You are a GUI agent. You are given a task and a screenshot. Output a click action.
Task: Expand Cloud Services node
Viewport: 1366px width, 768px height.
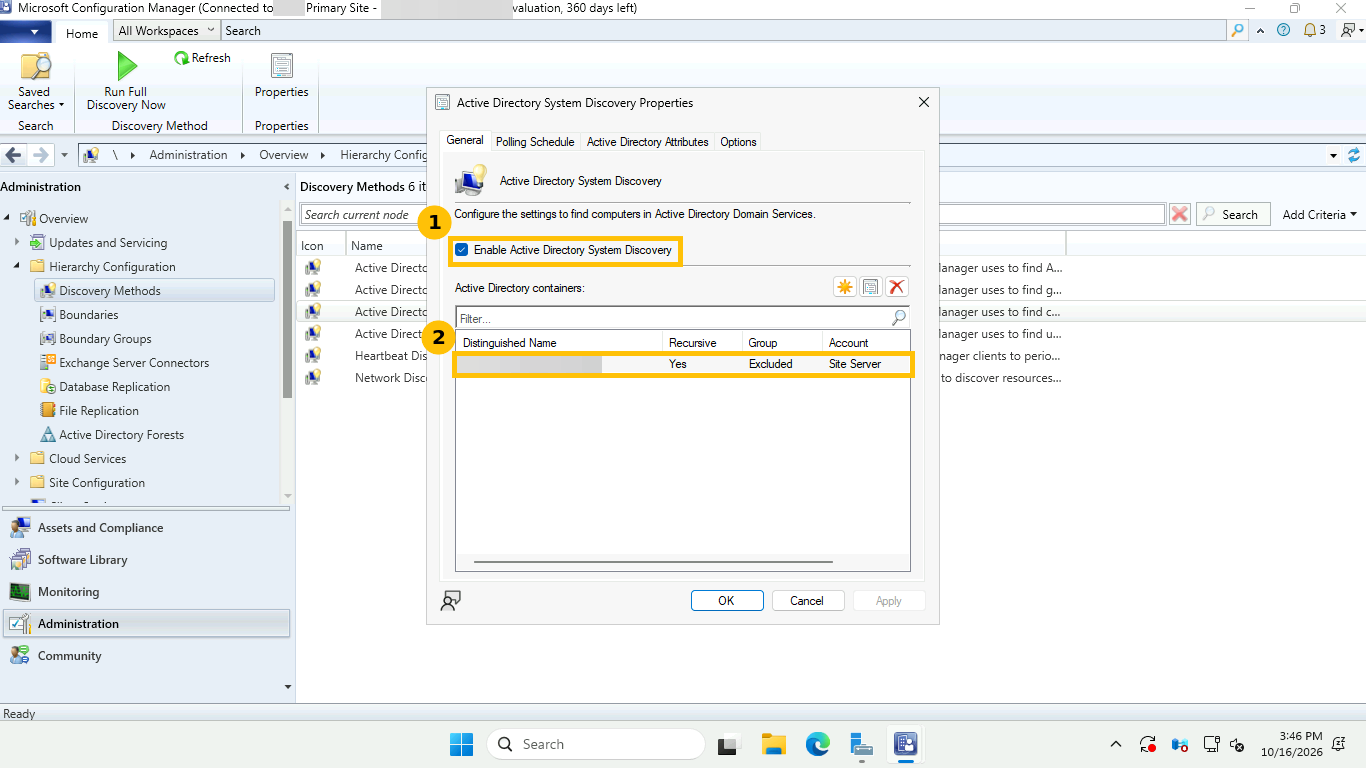click(x=17, y=459)
